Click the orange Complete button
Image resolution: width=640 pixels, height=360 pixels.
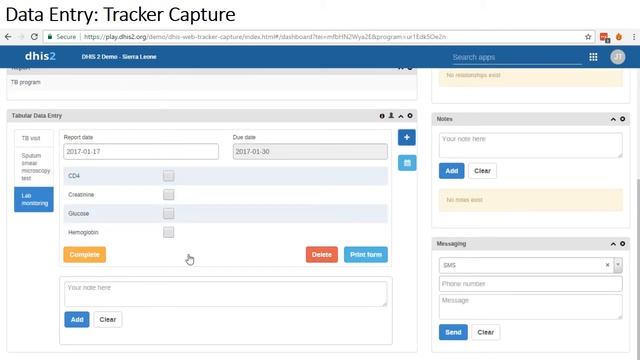[x=84, y=254]
